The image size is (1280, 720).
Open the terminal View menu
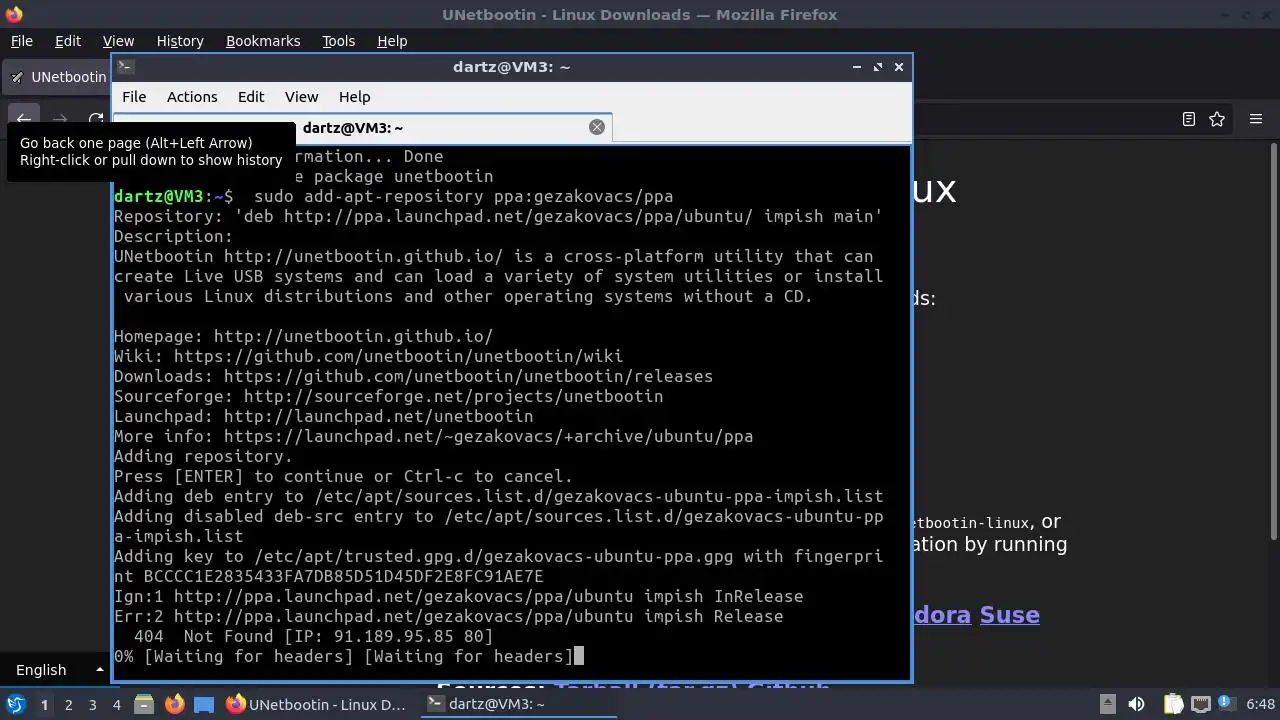point(301,97)
